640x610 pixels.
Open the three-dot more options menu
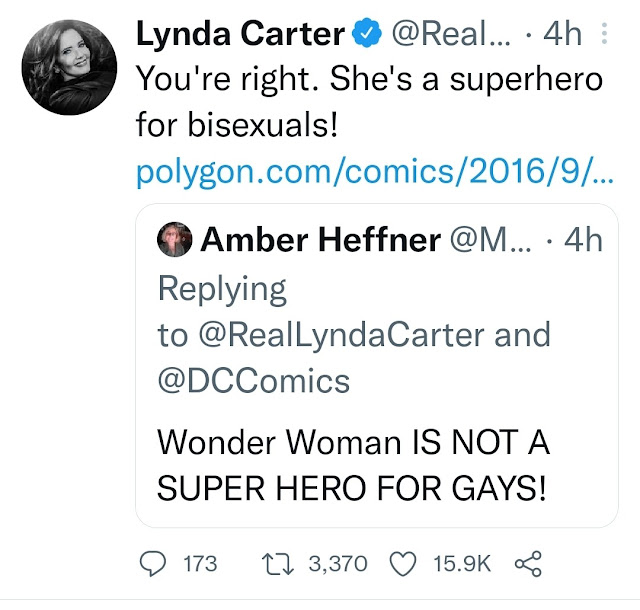click(x=604, y=33)
